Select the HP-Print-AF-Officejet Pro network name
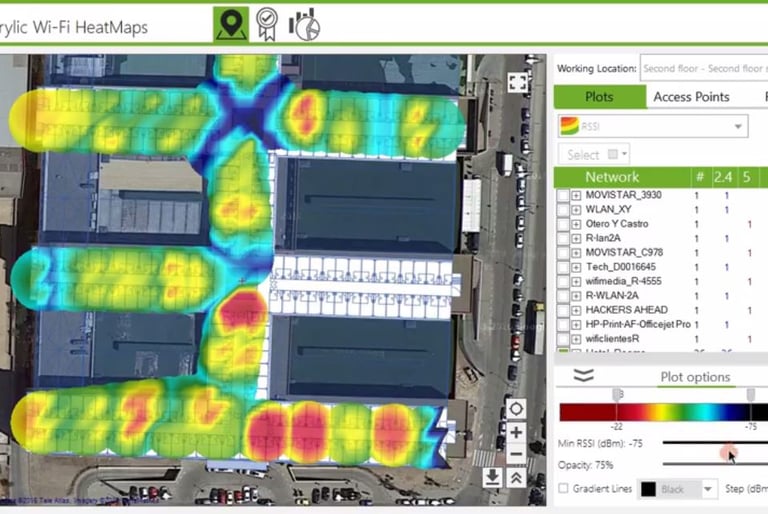The image size is (768, 514). point(638,324)
